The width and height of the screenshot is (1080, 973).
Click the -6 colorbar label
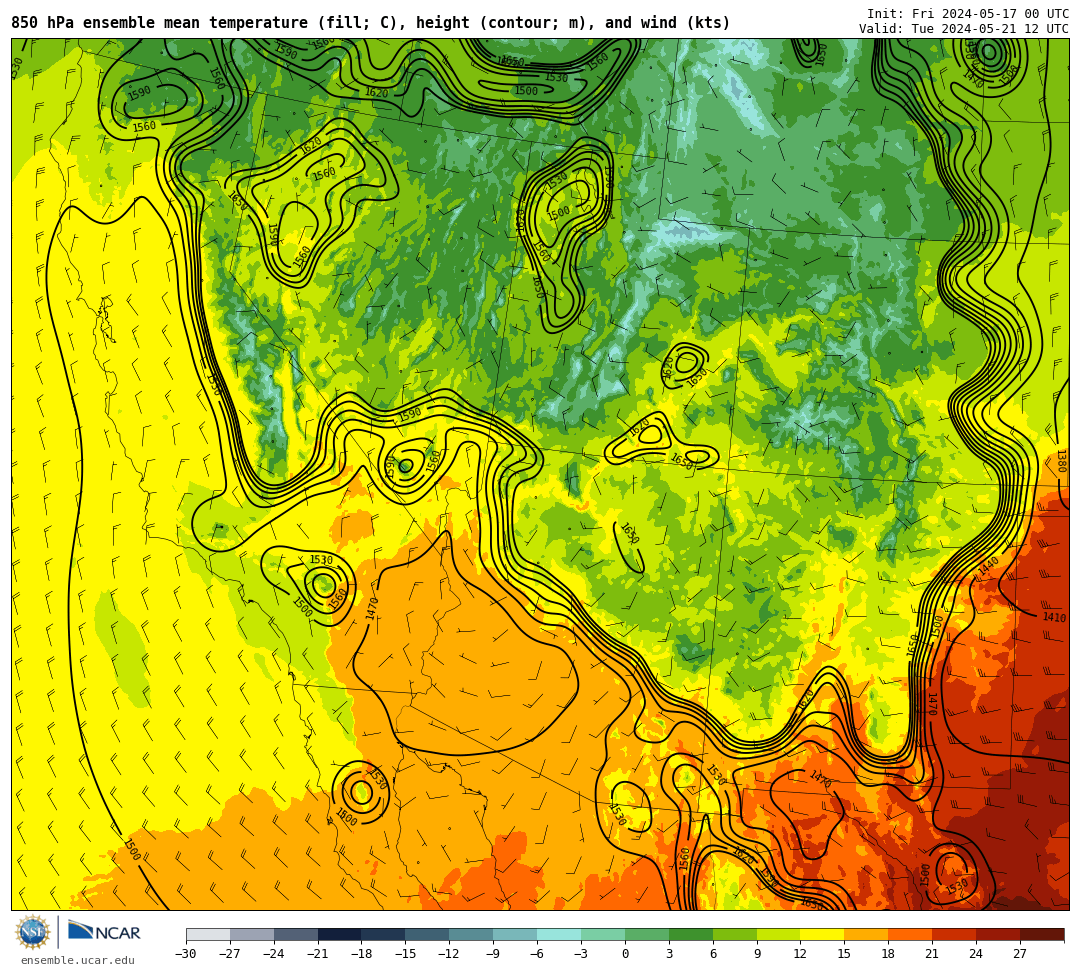click(x=537, y=954)
